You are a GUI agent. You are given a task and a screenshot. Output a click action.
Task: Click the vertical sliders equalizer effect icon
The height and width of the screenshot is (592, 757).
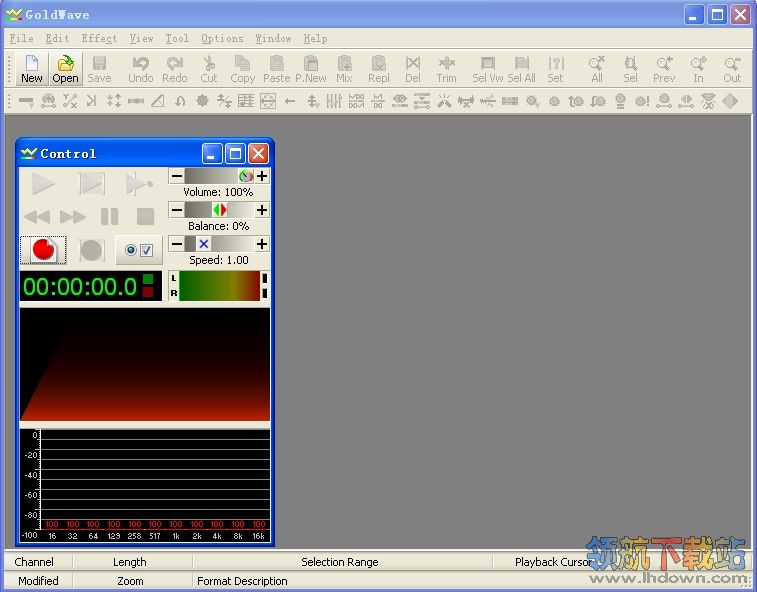pos(334,101)
